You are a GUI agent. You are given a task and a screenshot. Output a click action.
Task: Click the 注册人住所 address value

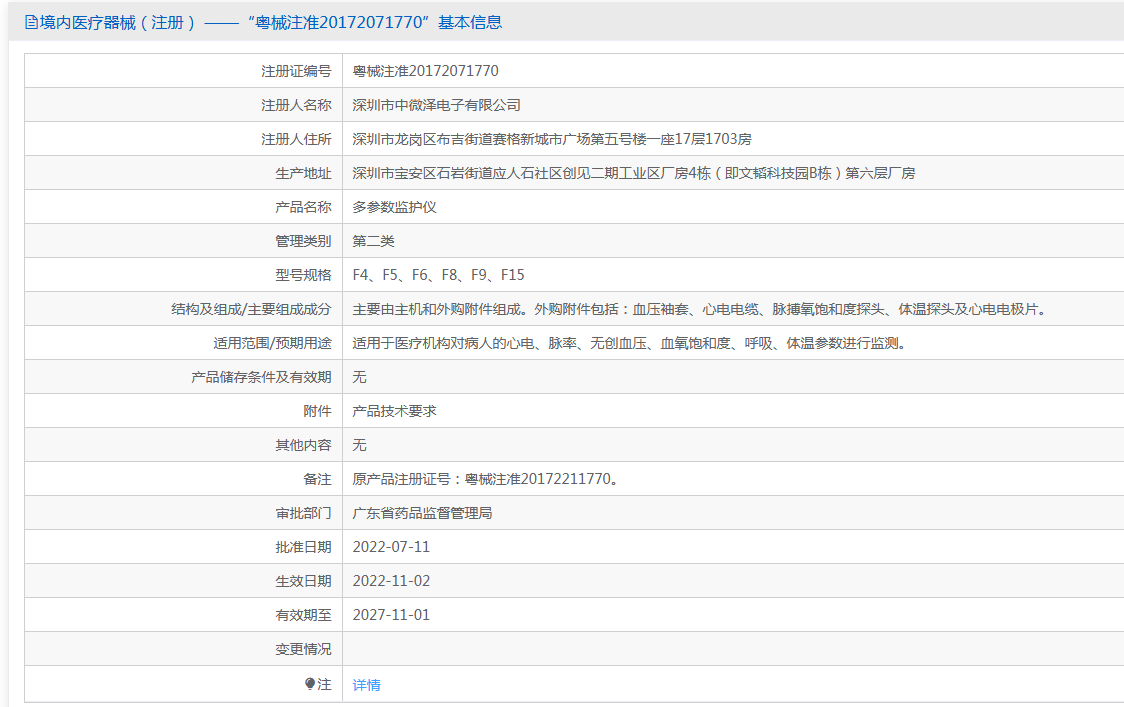point(551,139)
